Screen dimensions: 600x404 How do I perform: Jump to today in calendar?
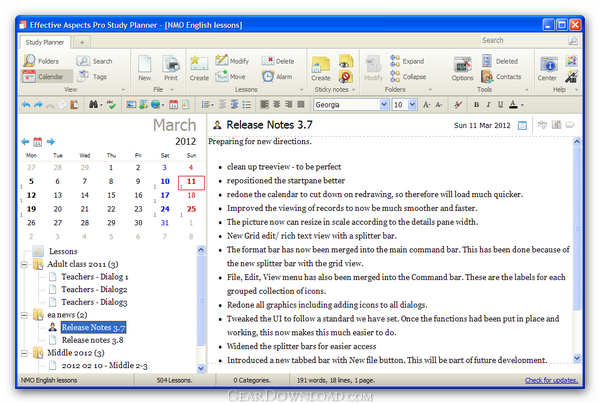tap(38, 142)
